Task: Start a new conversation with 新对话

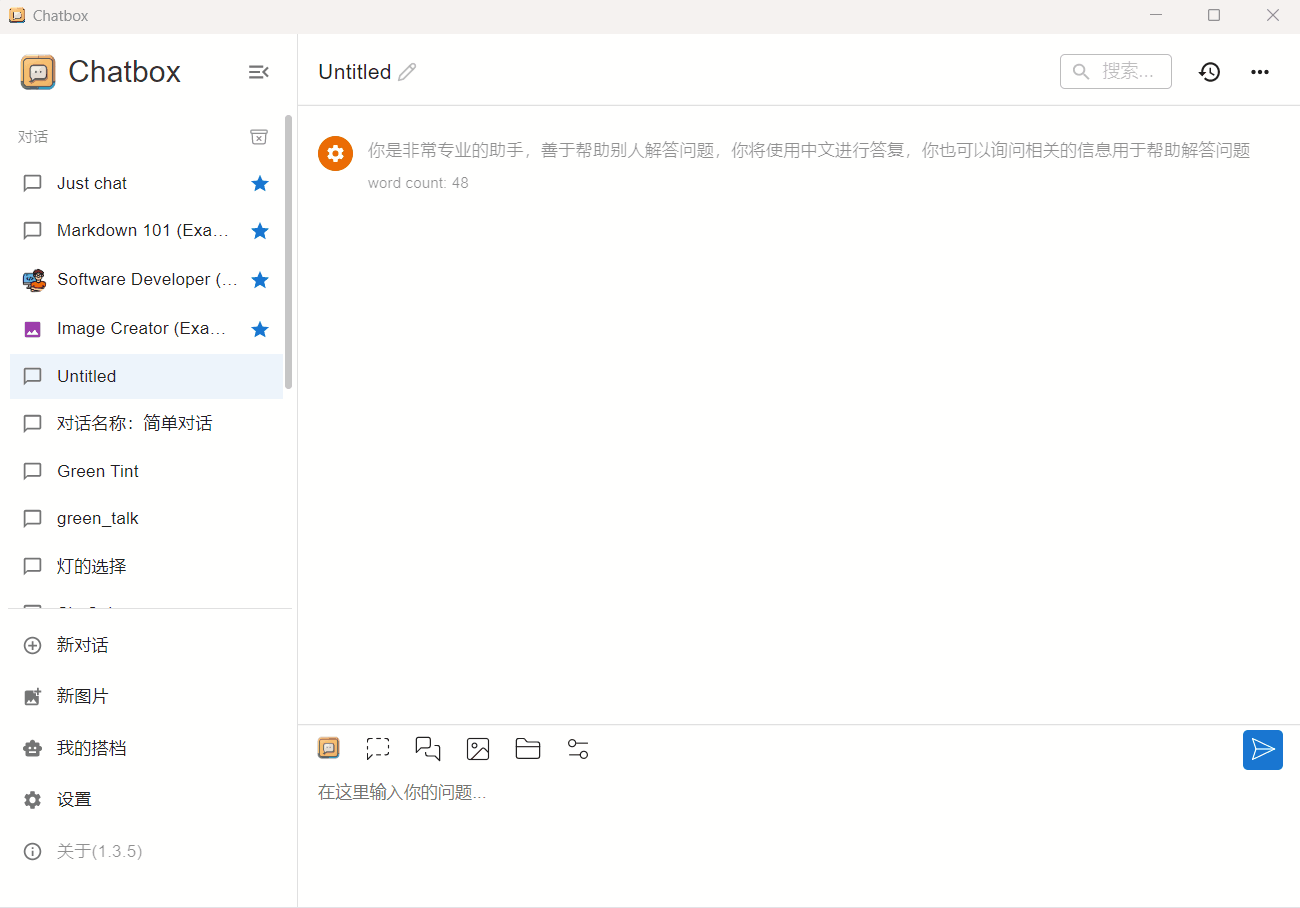Action: tap(83, 645)
